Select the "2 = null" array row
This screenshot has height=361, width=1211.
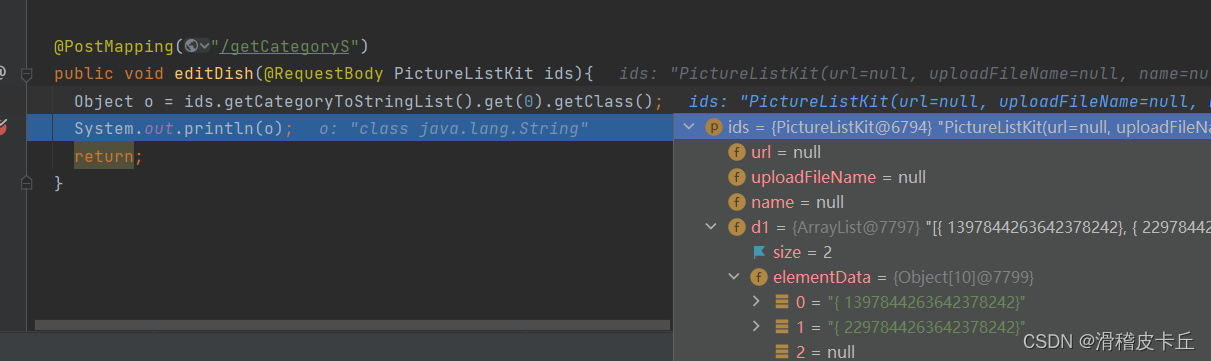(x=942, y=350)
